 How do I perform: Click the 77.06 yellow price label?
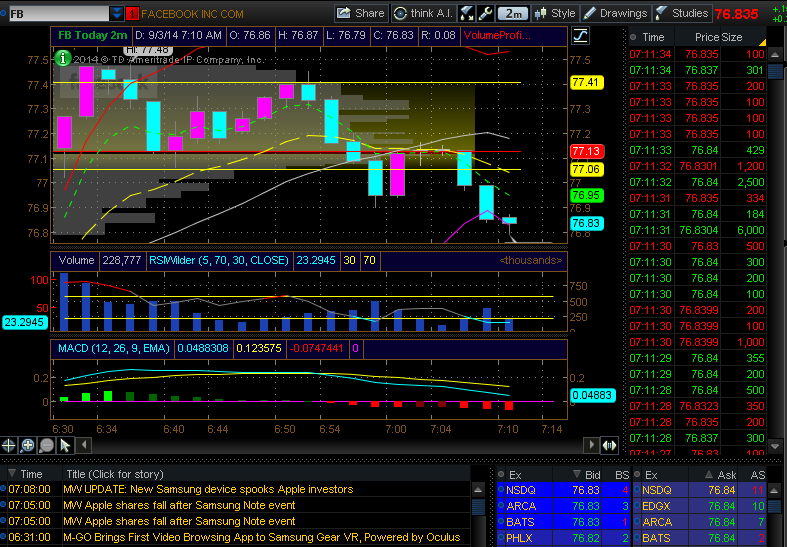pos(586,169)
